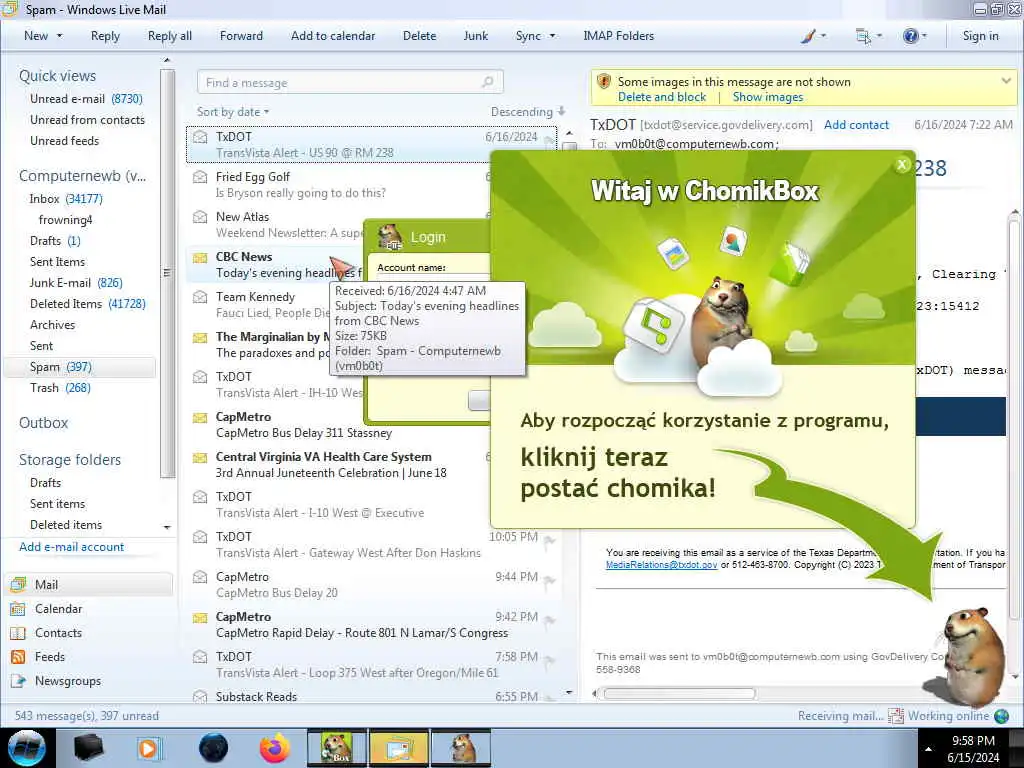Click the Sign in button
The width and height of the screenshot is (1024, 768).
click(x=980, y=36)
